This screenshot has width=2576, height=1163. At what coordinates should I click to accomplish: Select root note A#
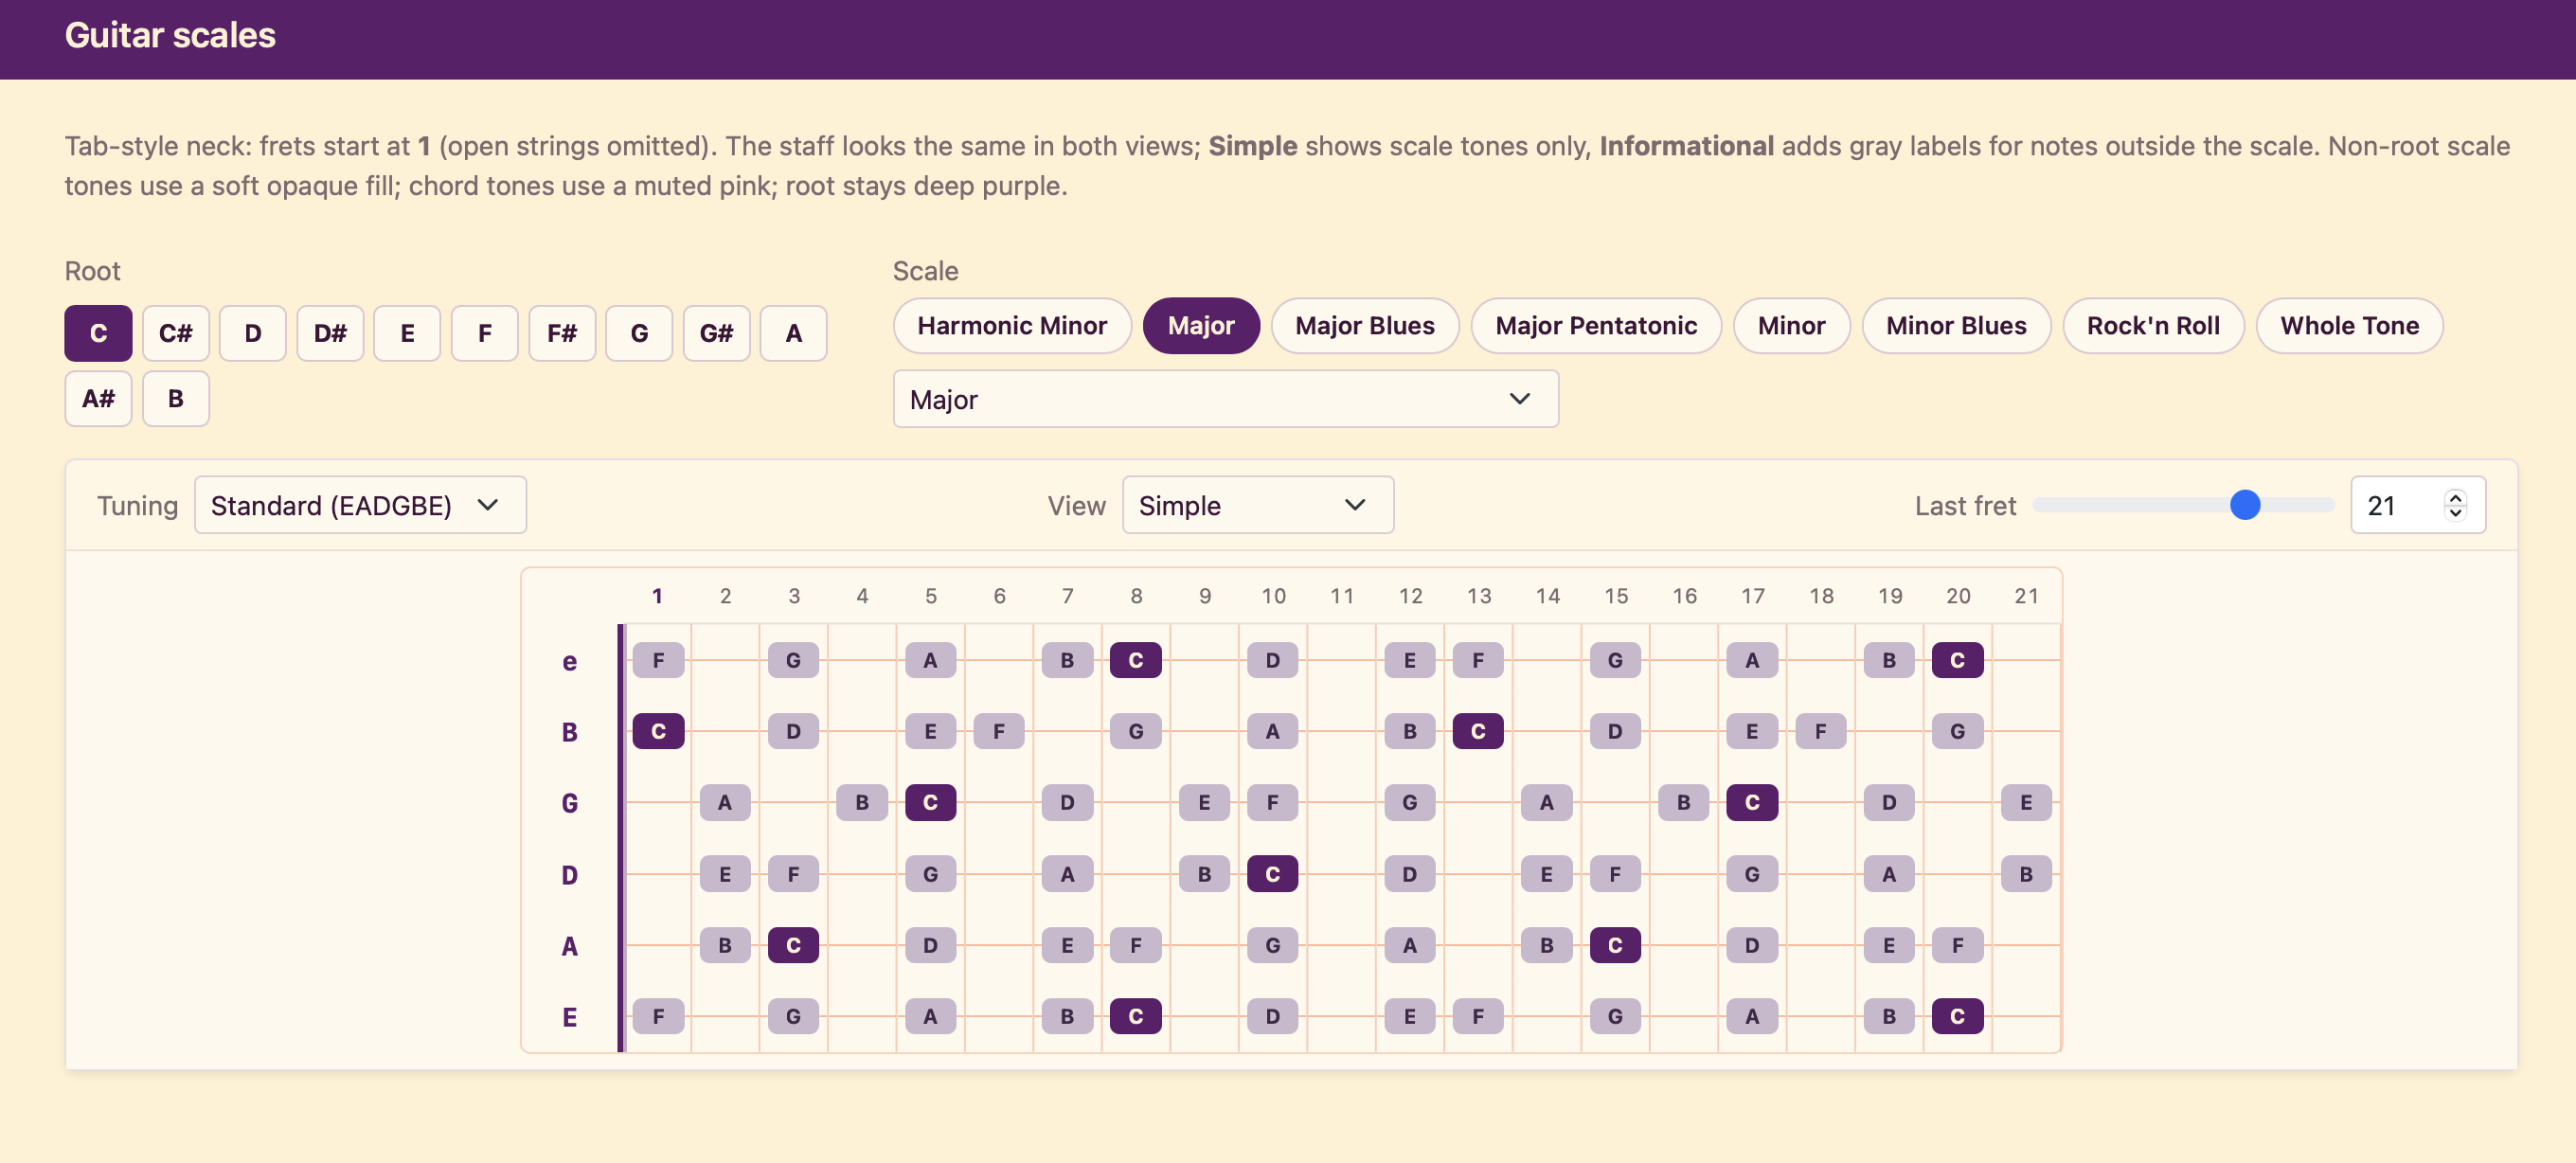point(98,399)
